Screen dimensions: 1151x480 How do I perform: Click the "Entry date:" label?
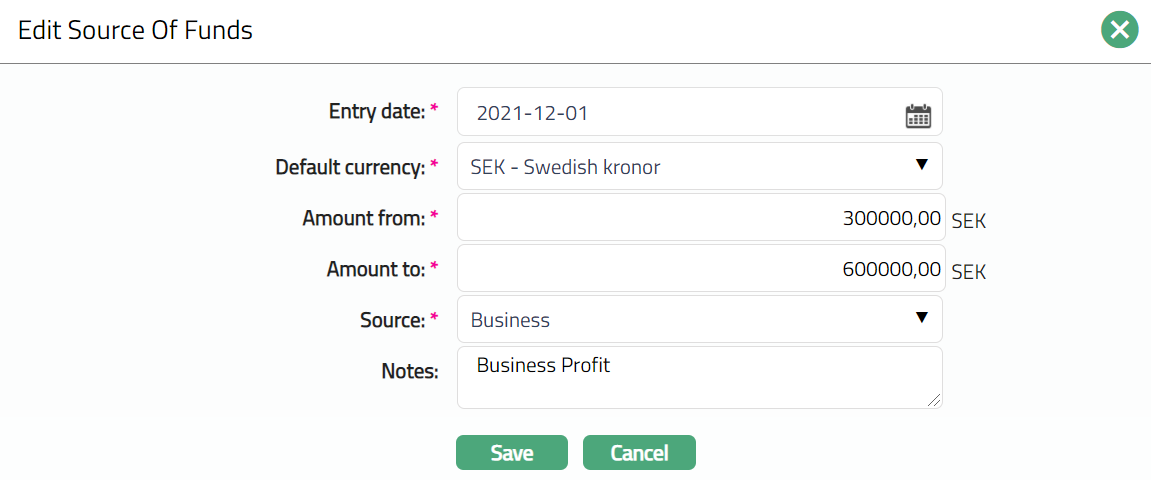[377, 112]
